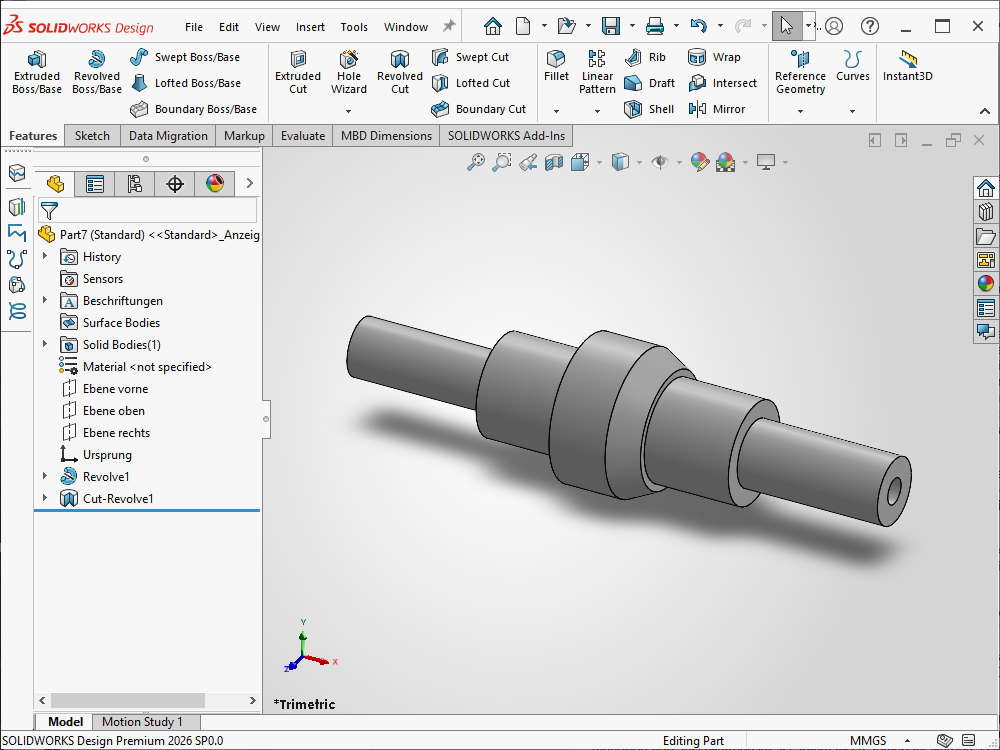Expand the Cut-Revolve1 feature
This screenshot has width=1000, height=750.
tap(44, 499)
